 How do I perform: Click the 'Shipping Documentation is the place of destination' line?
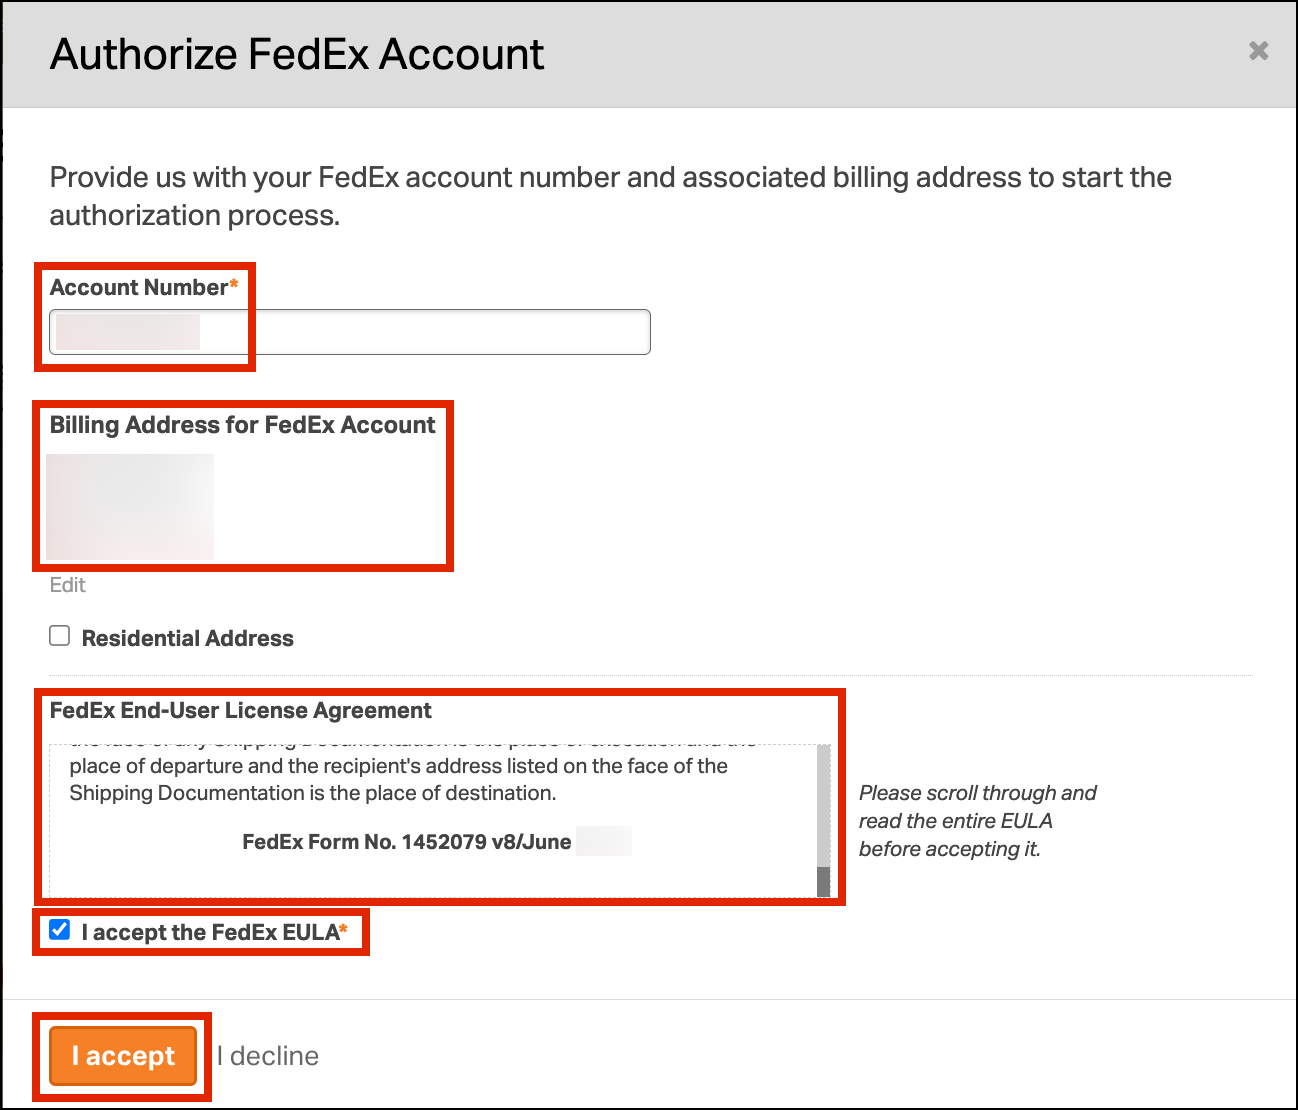point(313,793)
